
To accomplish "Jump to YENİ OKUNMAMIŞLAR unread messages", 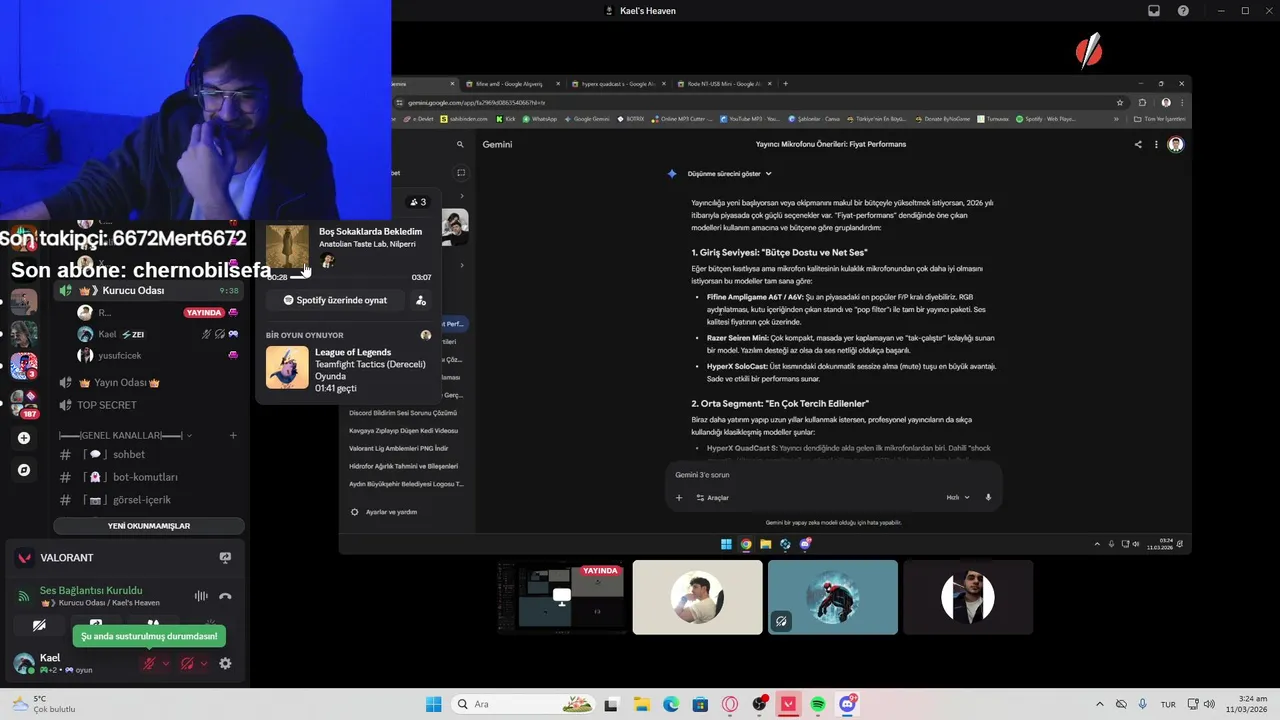I will (149, 526).
